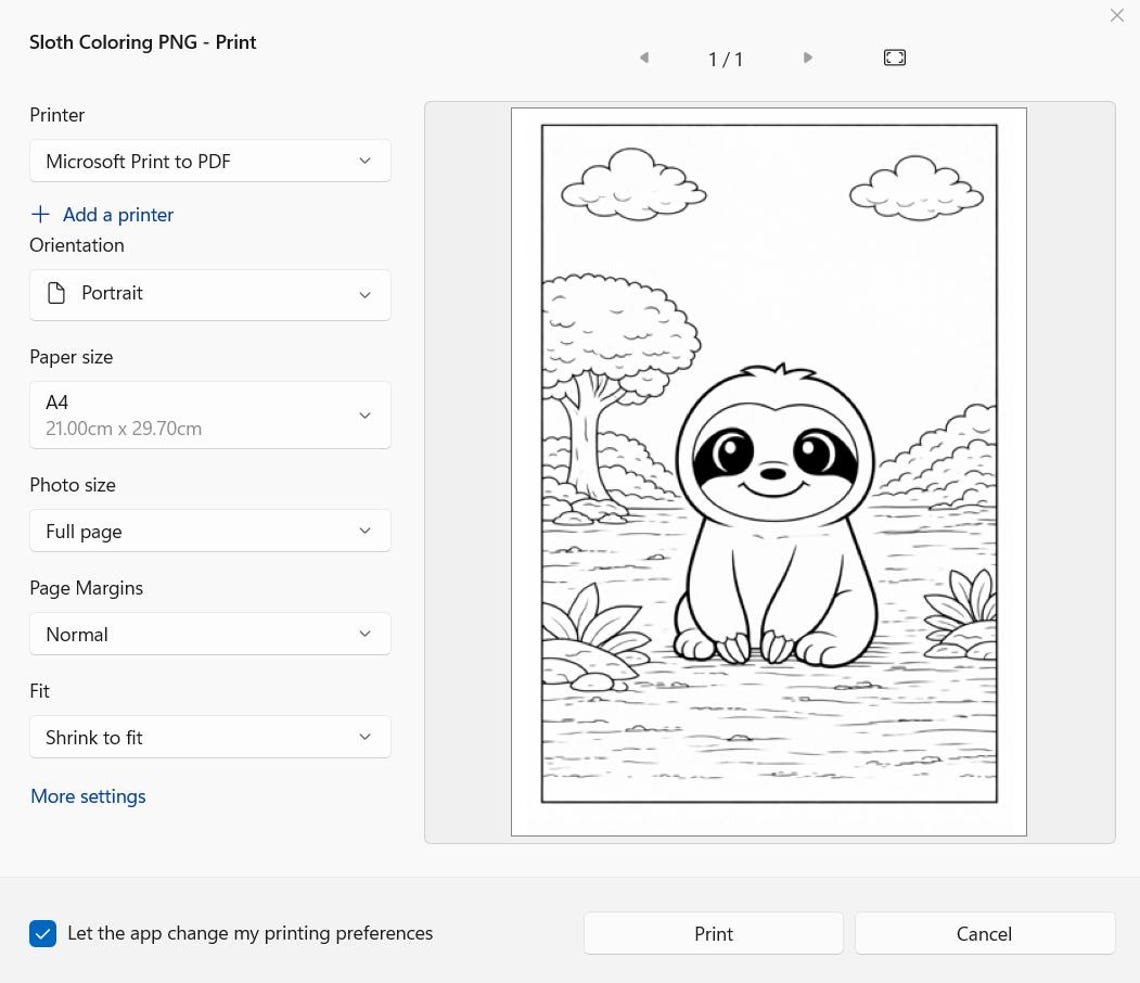Go to next preview page arrow

pos(807,57)
